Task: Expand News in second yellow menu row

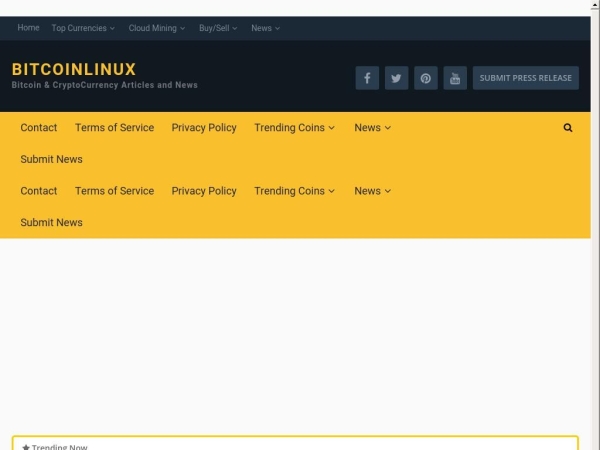Action: tap(373, 191)
